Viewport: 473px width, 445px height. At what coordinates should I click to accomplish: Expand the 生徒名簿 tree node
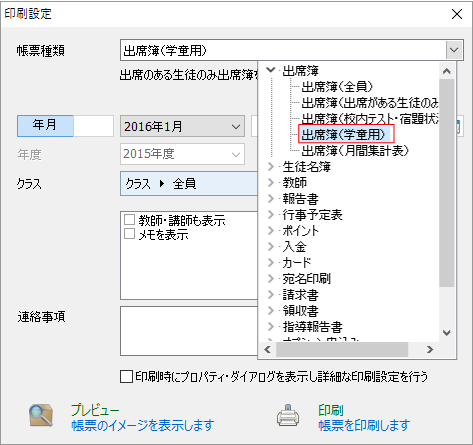pos(271,166)
